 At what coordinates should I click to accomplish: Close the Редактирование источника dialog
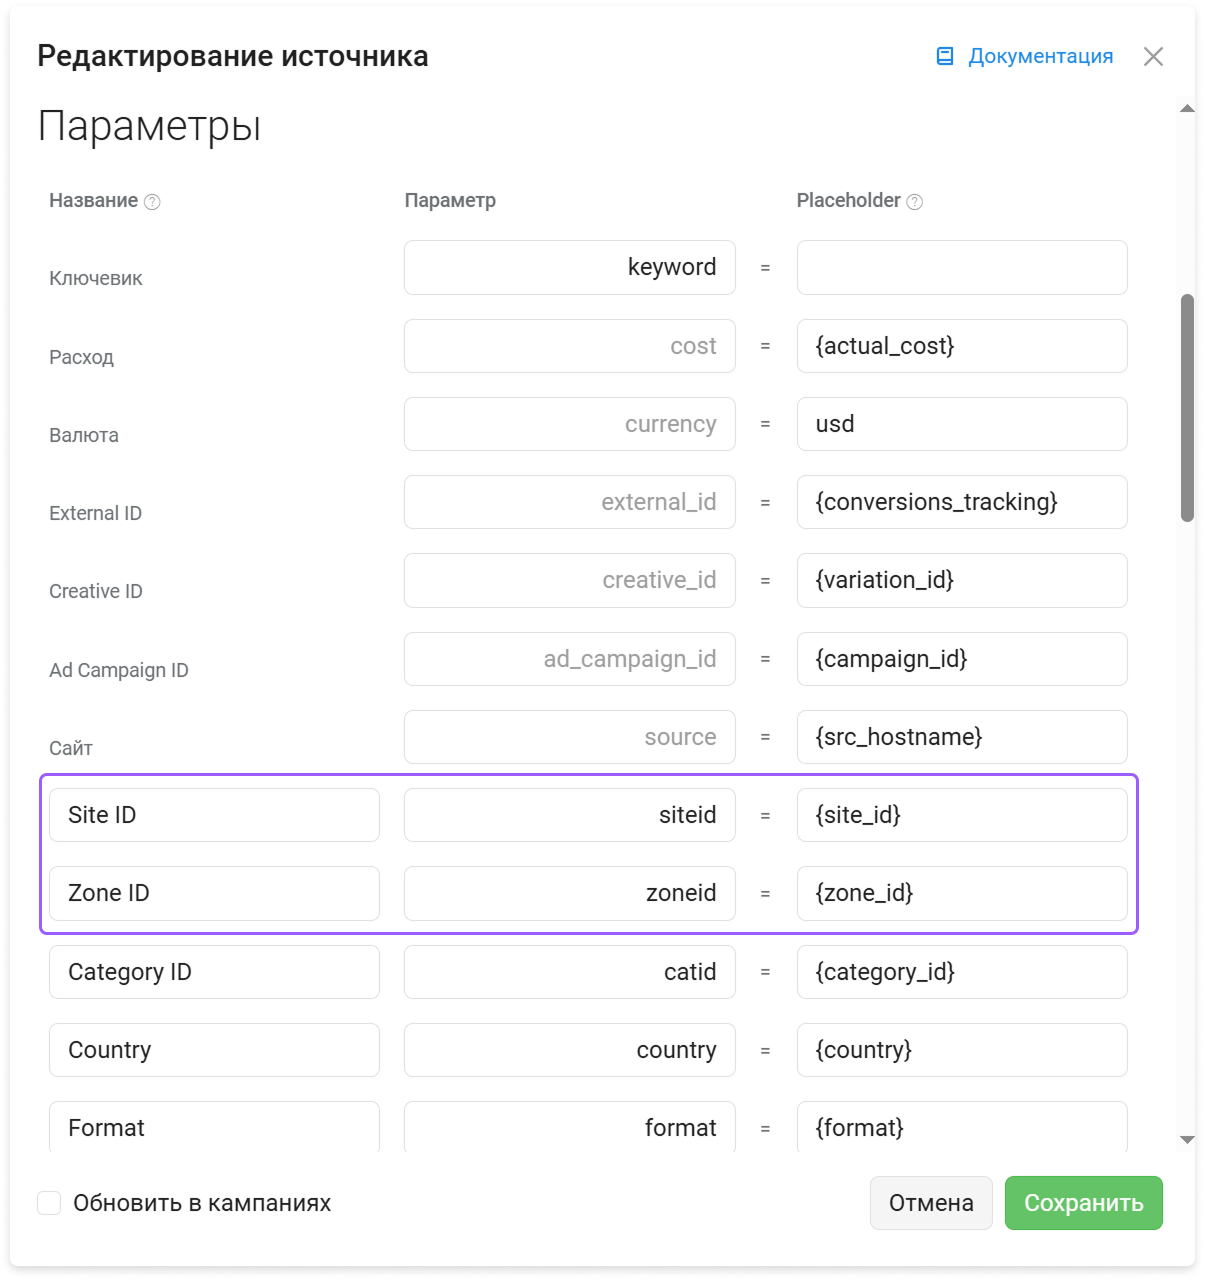pos(1153,56)
